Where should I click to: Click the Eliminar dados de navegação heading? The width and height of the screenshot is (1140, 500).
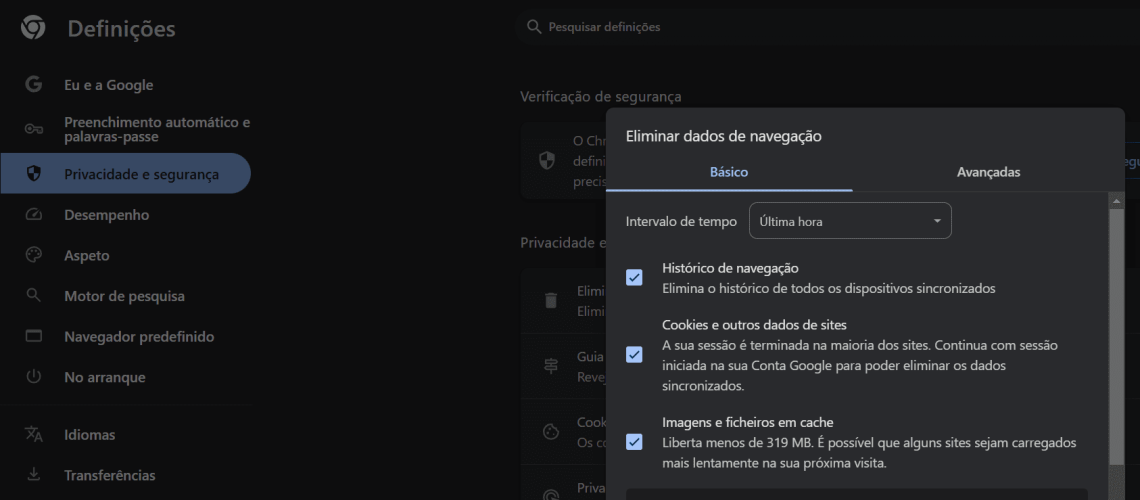(x=723, y=136)
